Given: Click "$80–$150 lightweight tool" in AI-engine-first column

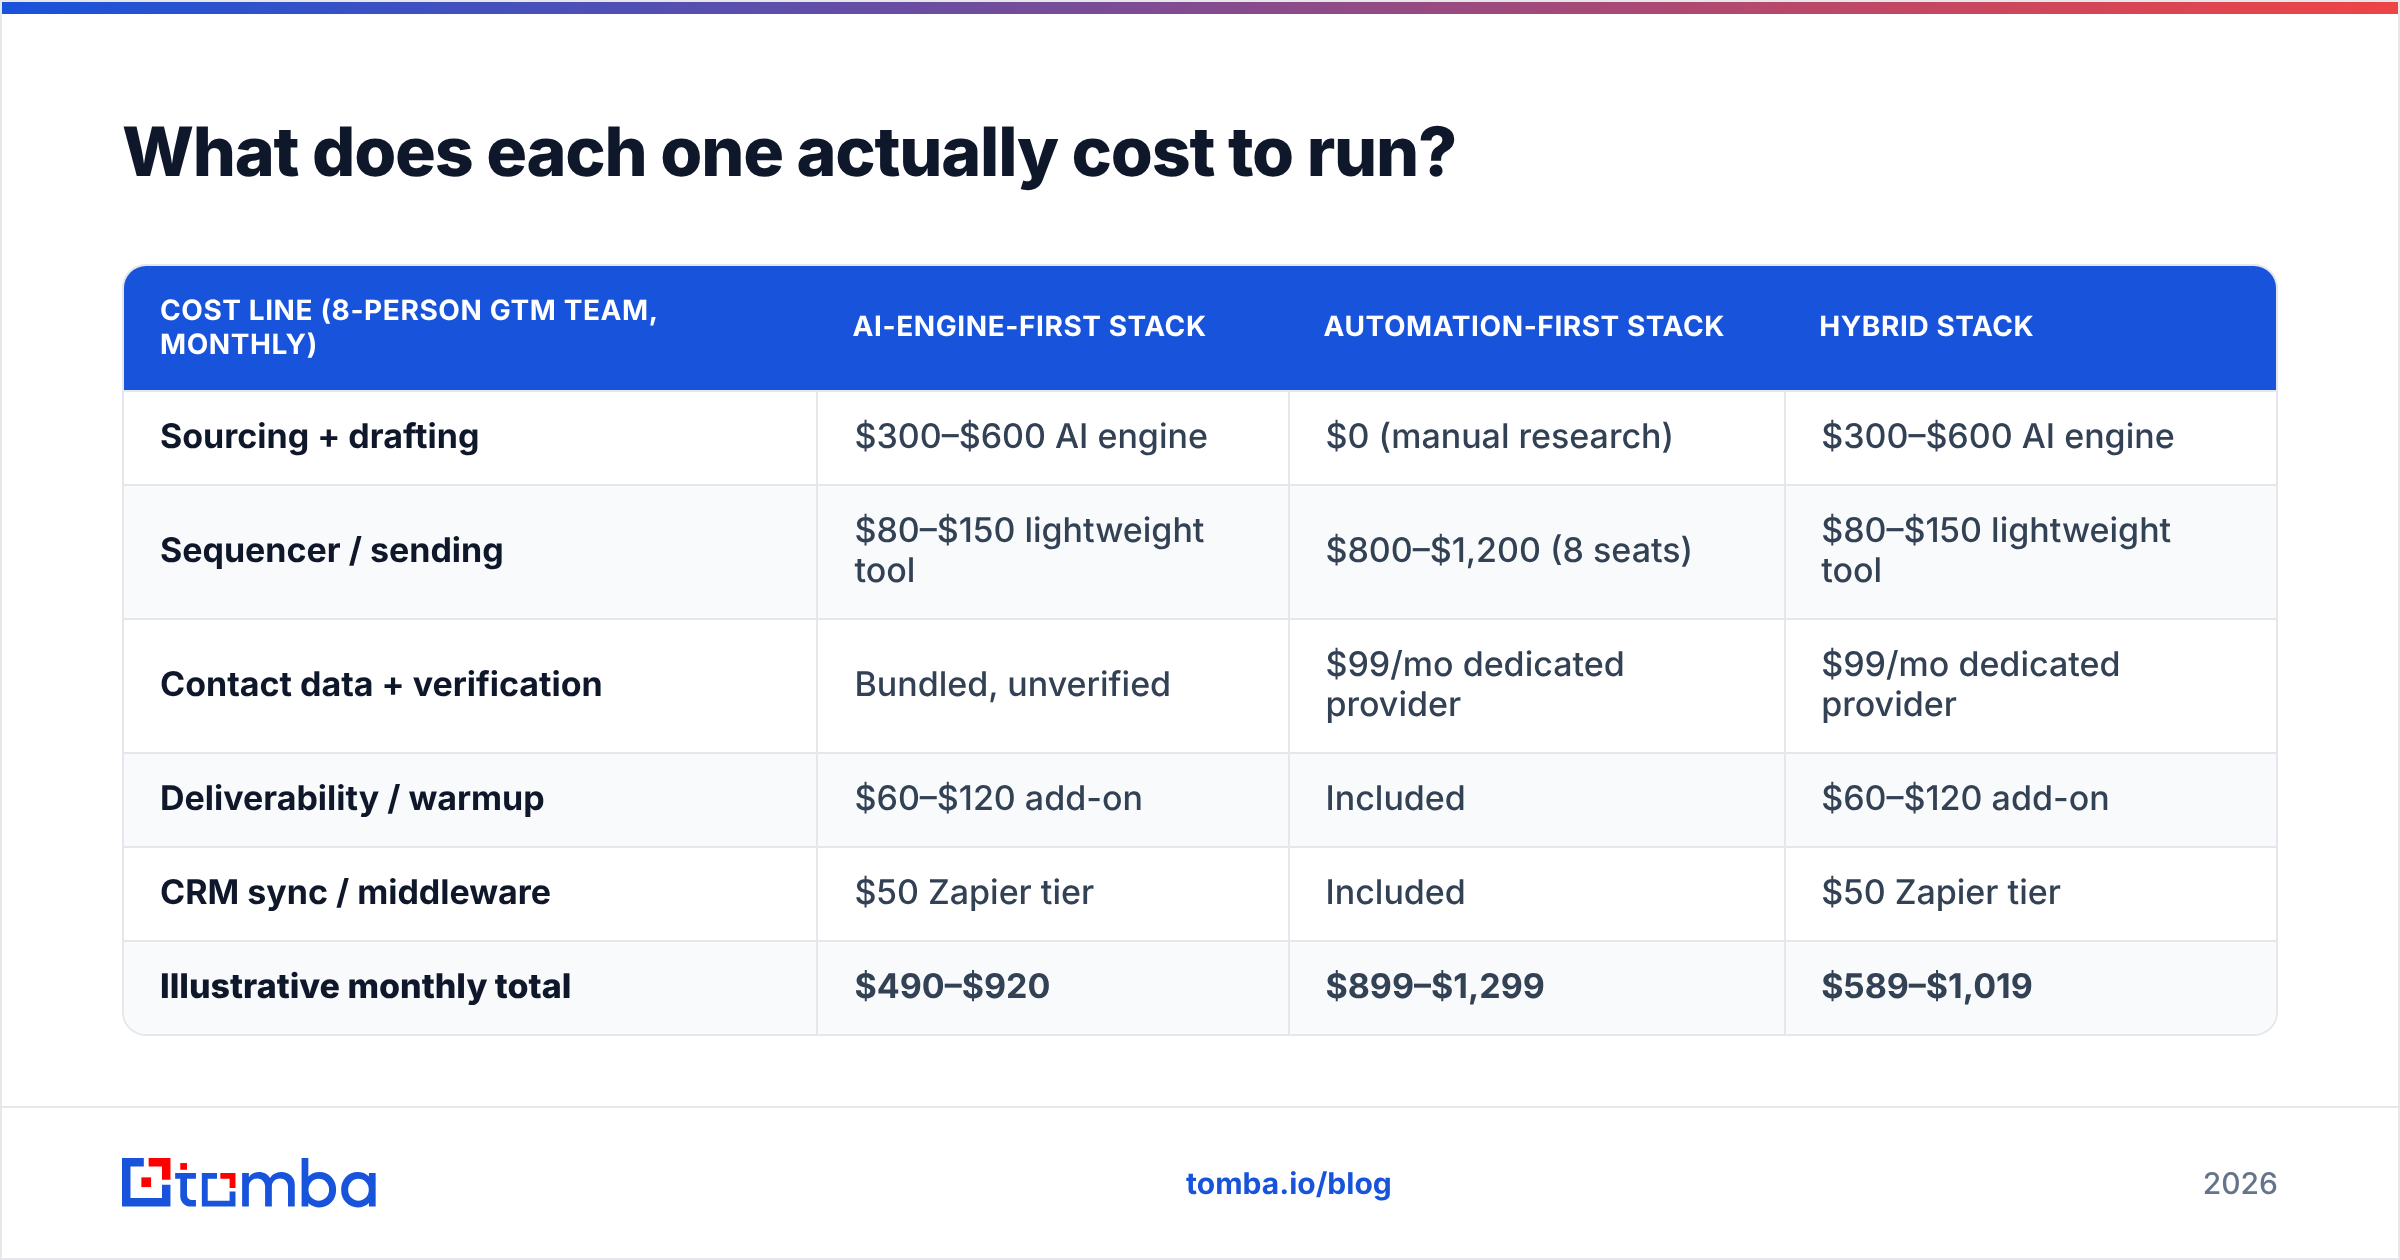Looking at the screenshot, I should 1029,551.
